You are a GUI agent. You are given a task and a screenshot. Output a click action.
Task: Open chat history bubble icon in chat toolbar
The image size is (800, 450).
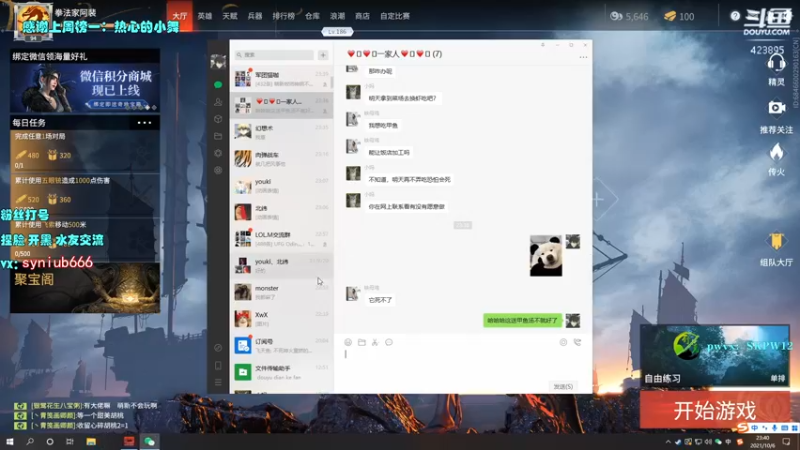[389, 342]
